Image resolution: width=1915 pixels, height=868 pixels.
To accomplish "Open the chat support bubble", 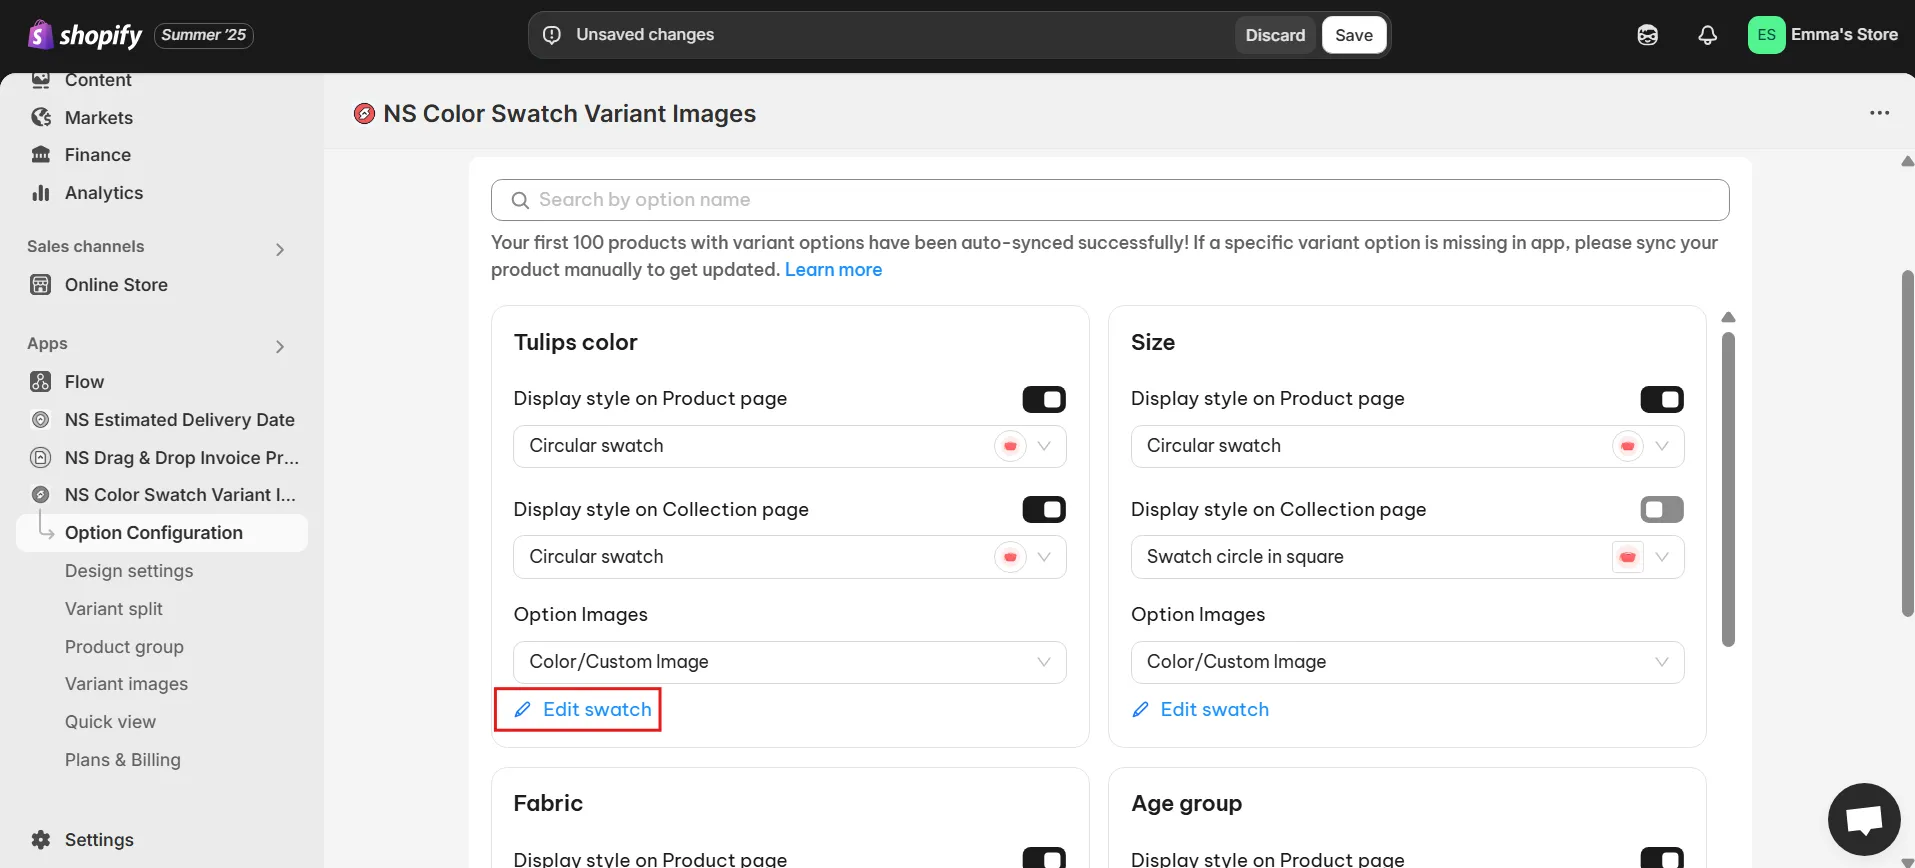I will (x=1864, y=820).
